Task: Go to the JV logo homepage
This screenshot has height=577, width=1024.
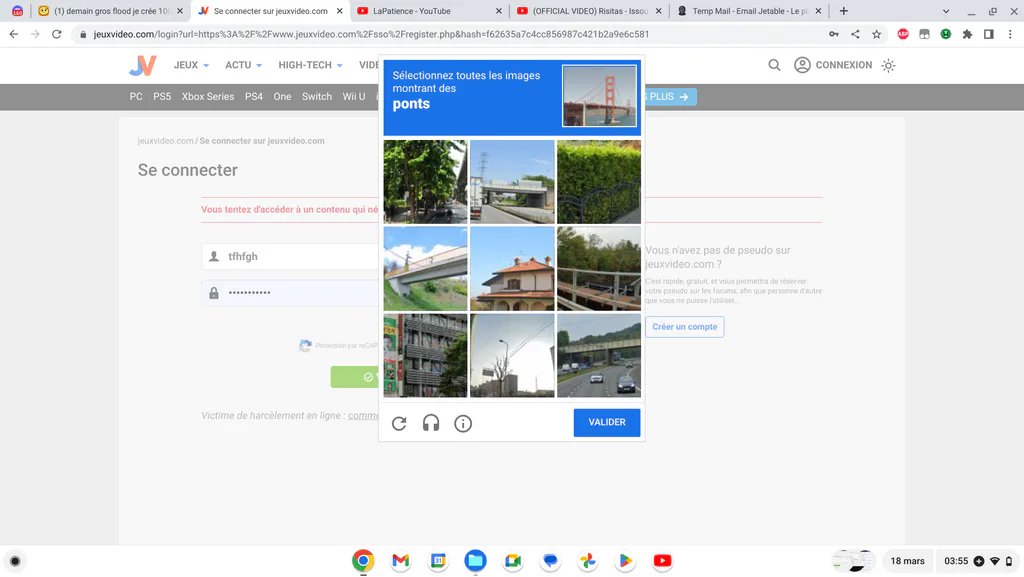Action: tap(142, 65)
